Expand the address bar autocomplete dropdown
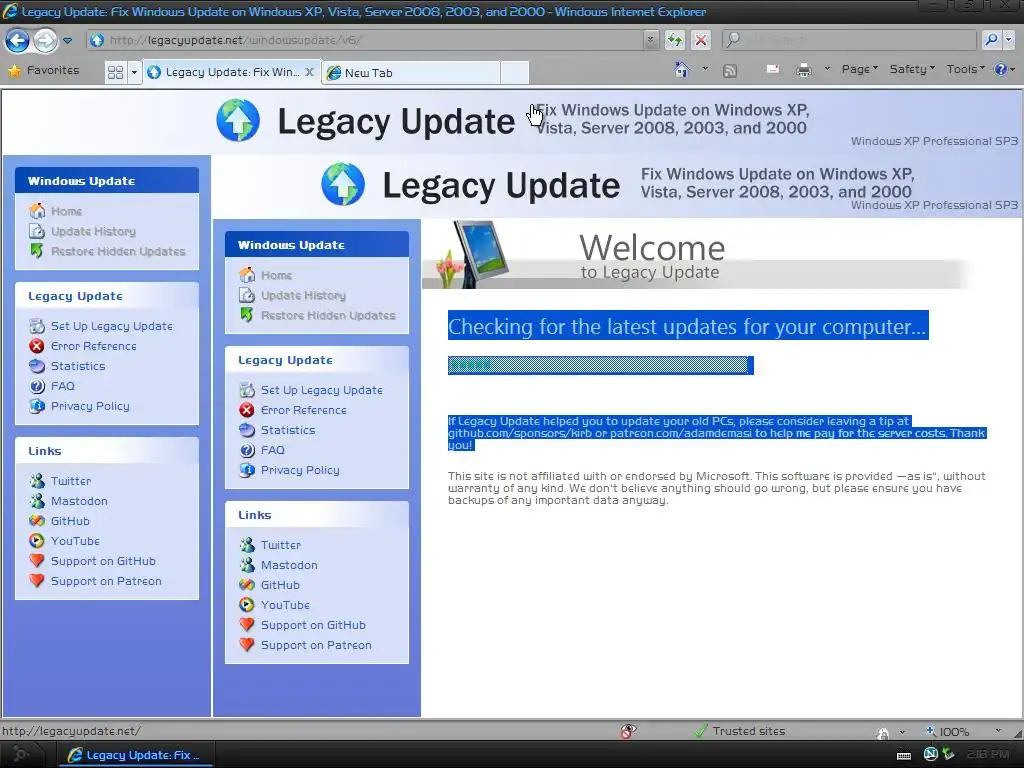1024x768 pixels. pyautogui.click(x=650, y=40)
